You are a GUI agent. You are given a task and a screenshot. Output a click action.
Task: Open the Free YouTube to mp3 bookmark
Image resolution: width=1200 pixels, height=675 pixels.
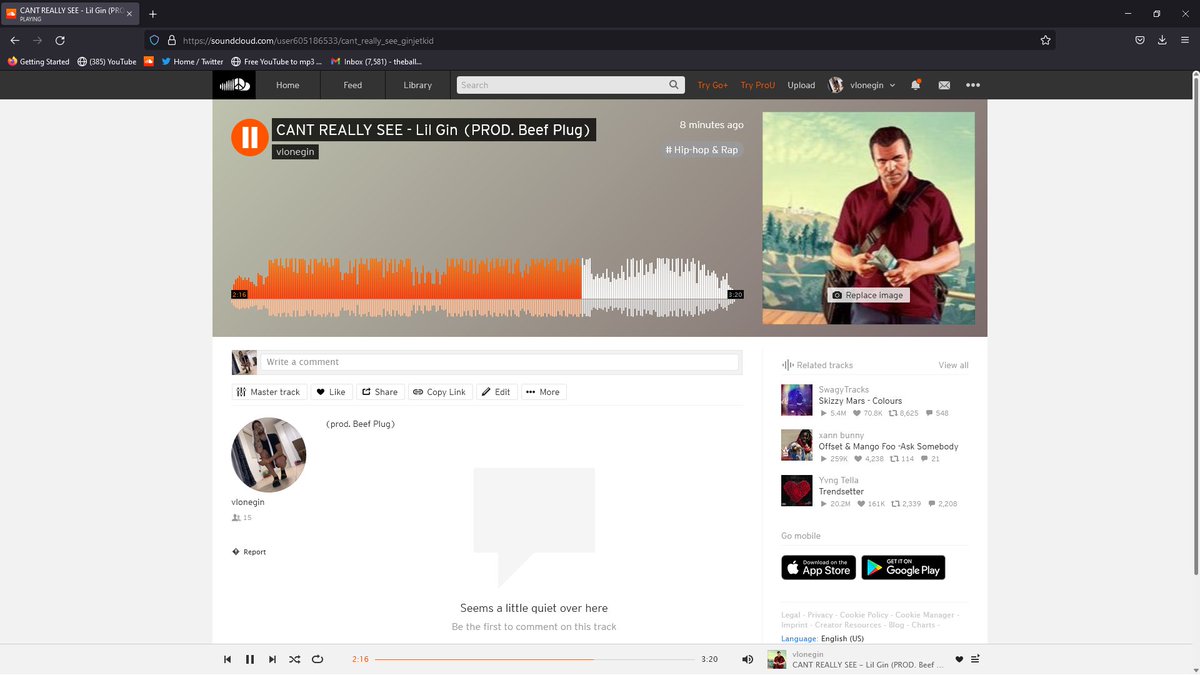pyautogui.click(x=276, y=61)
